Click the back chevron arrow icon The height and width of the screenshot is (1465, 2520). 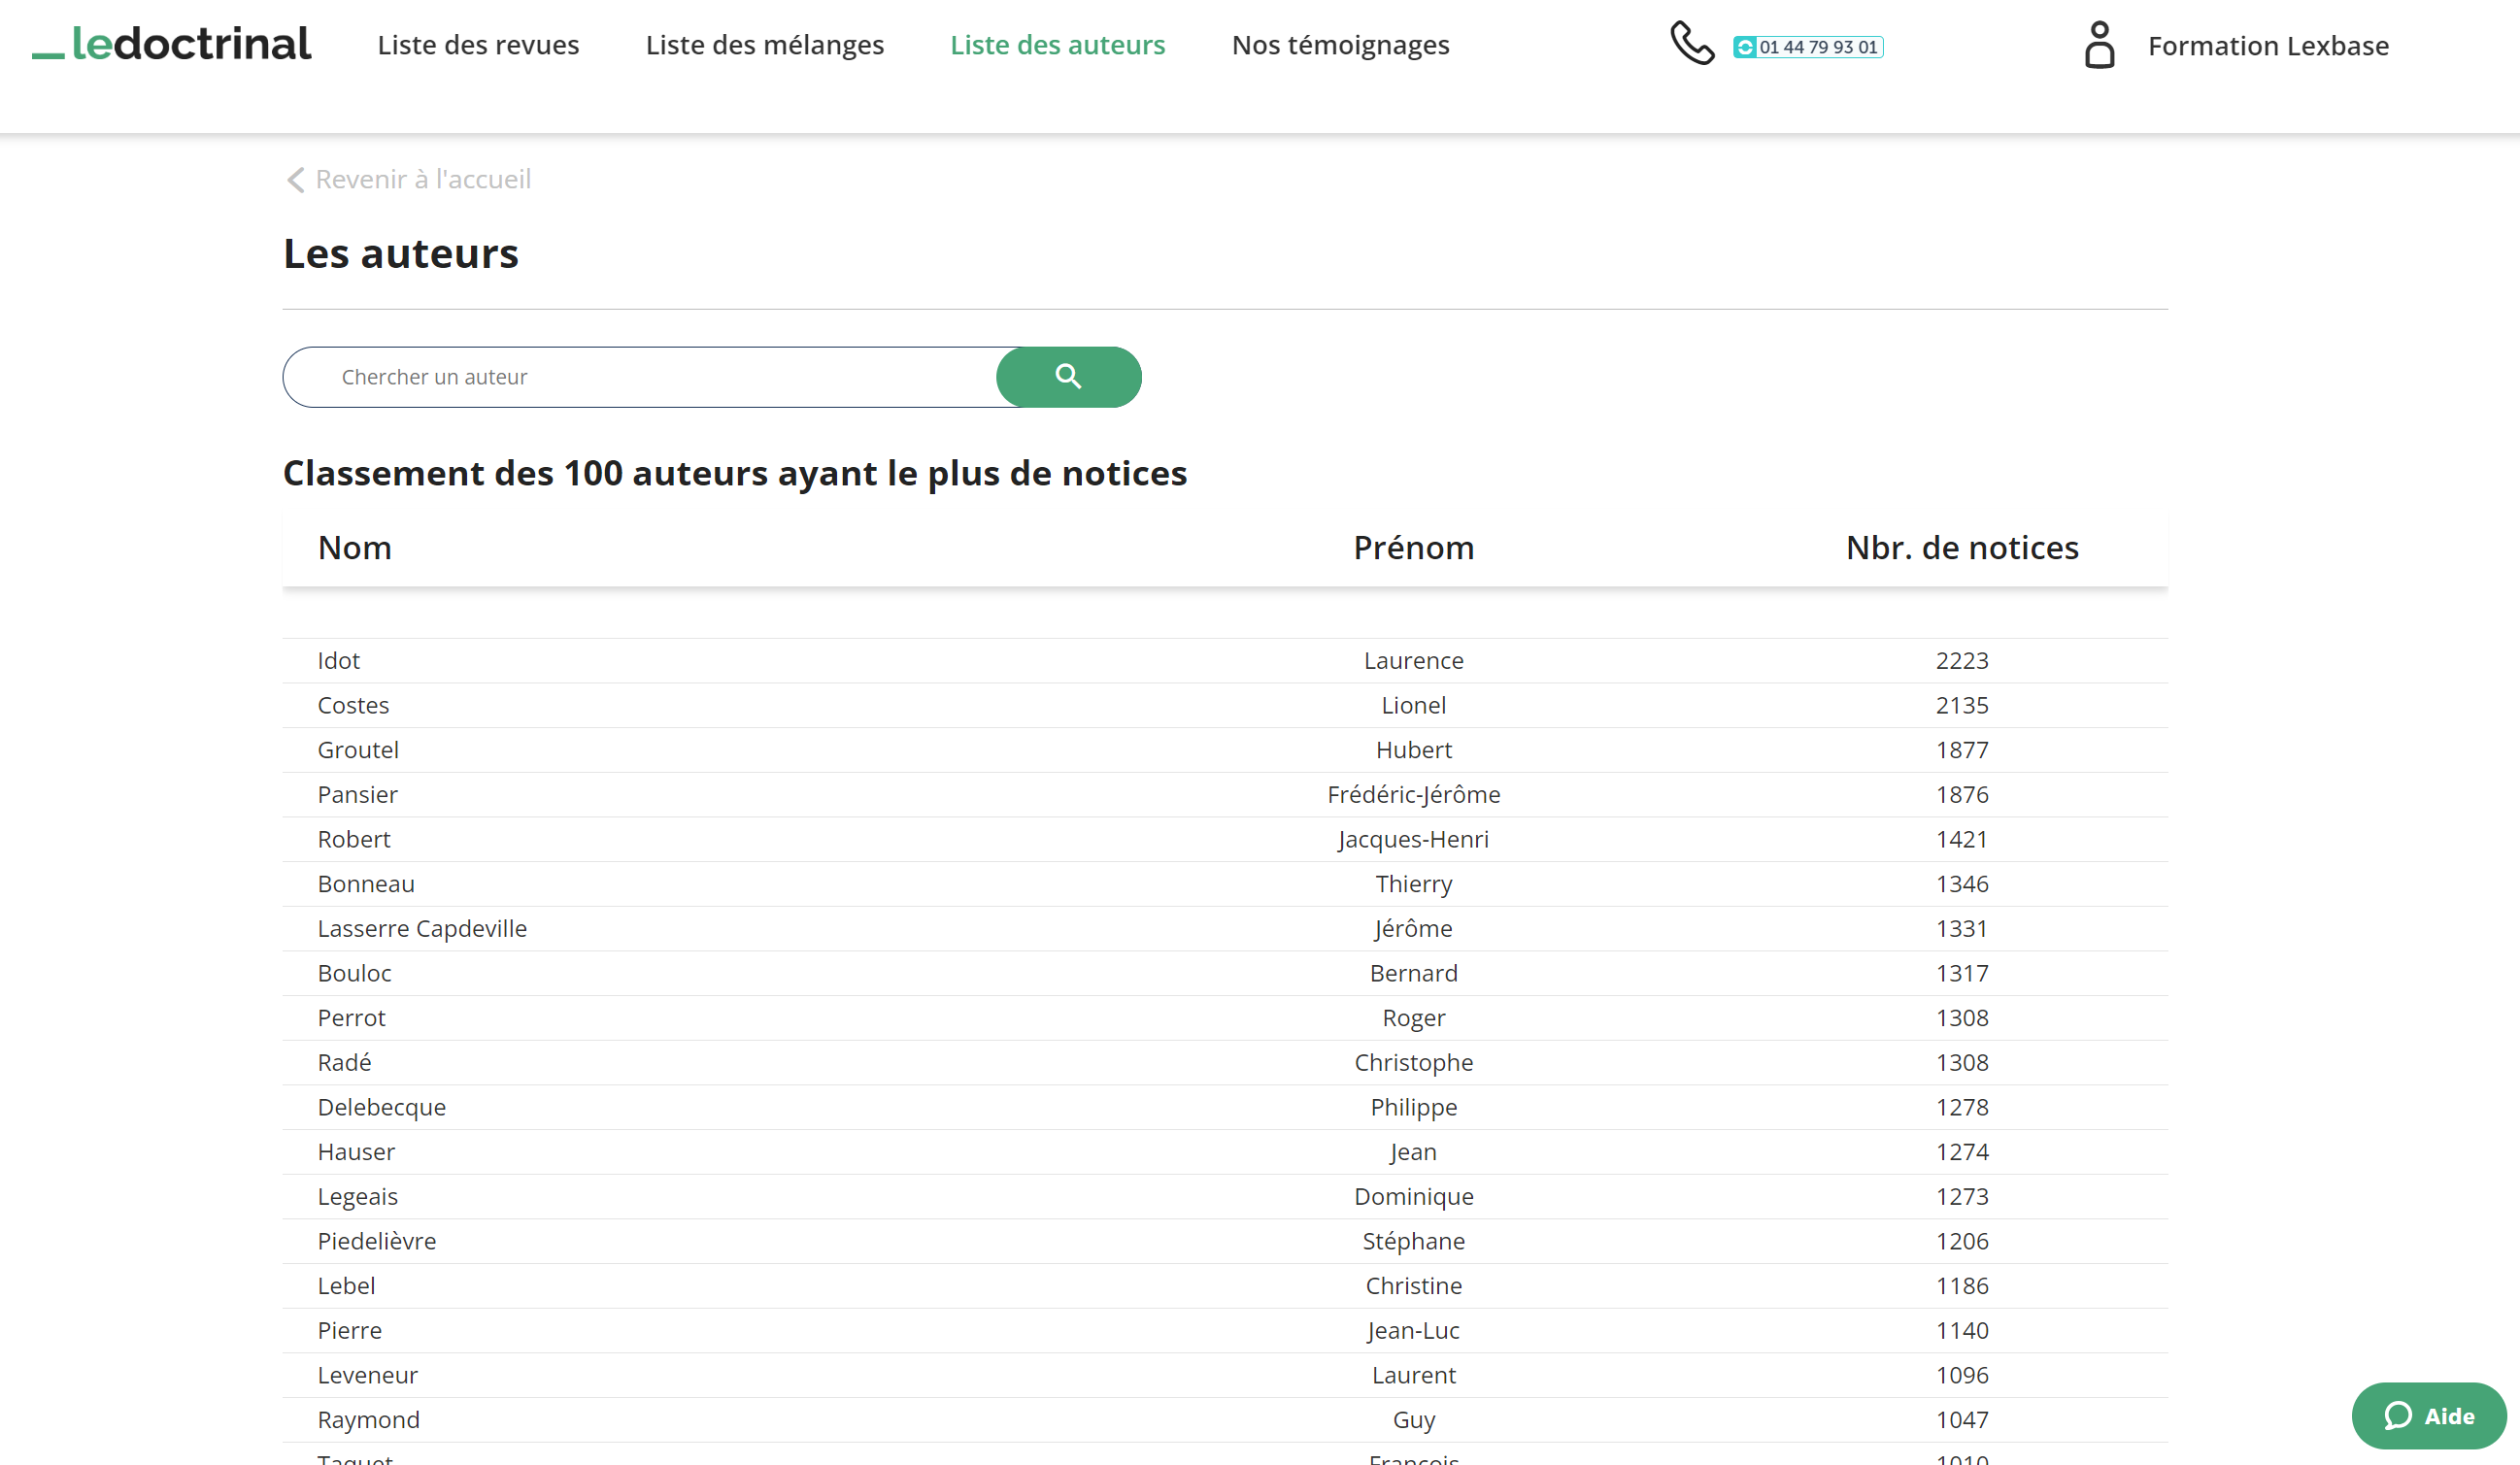295,180
